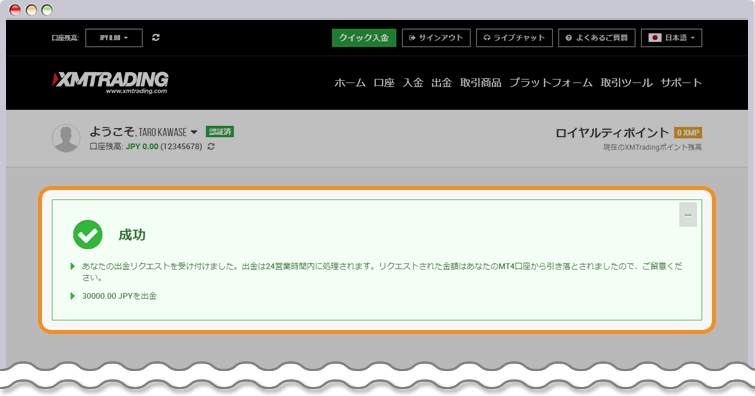Click the XMTrading logo
Viewport: 755px width, 396px height.
click(110, 82)
